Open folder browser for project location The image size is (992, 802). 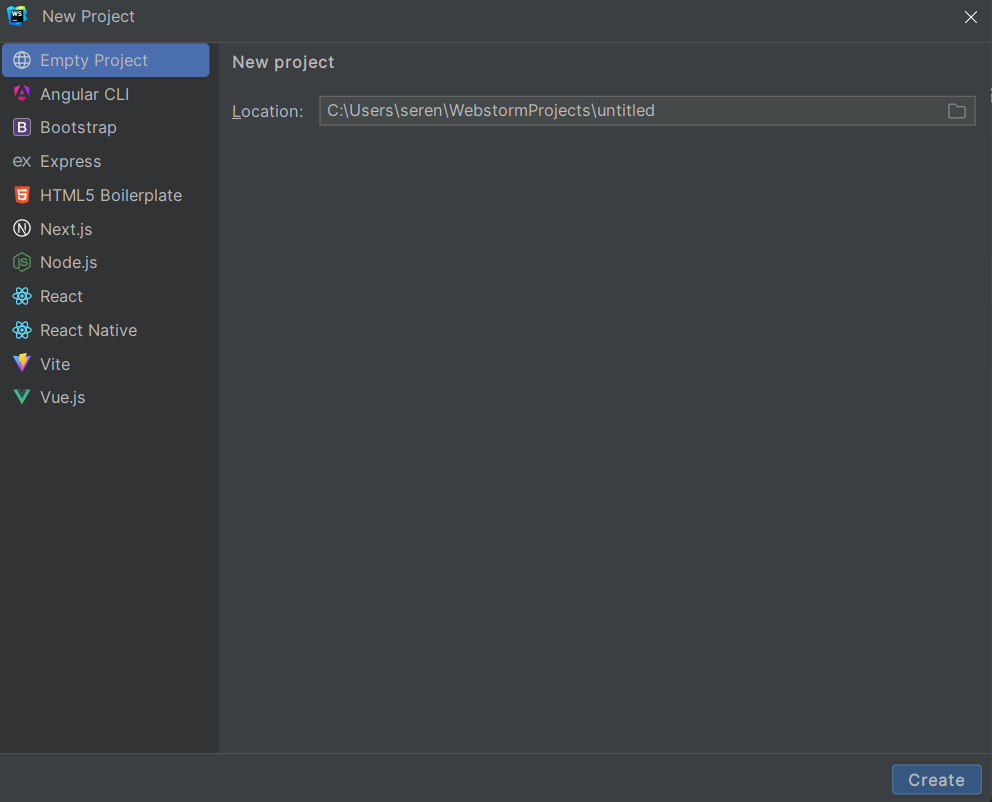957,111
